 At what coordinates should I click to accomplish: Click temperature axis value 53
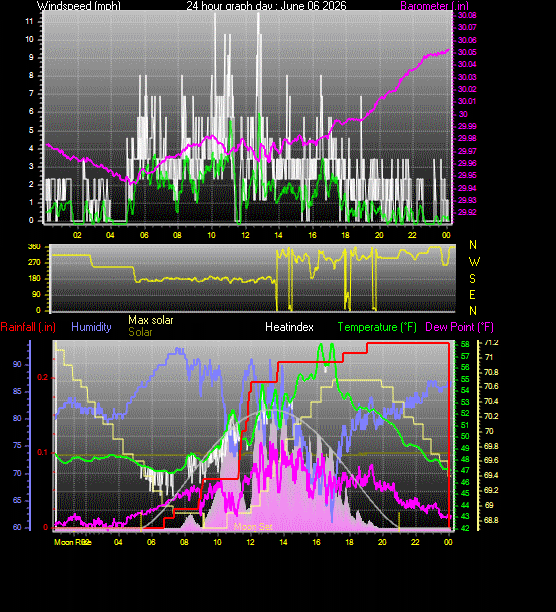pos(465,402)
